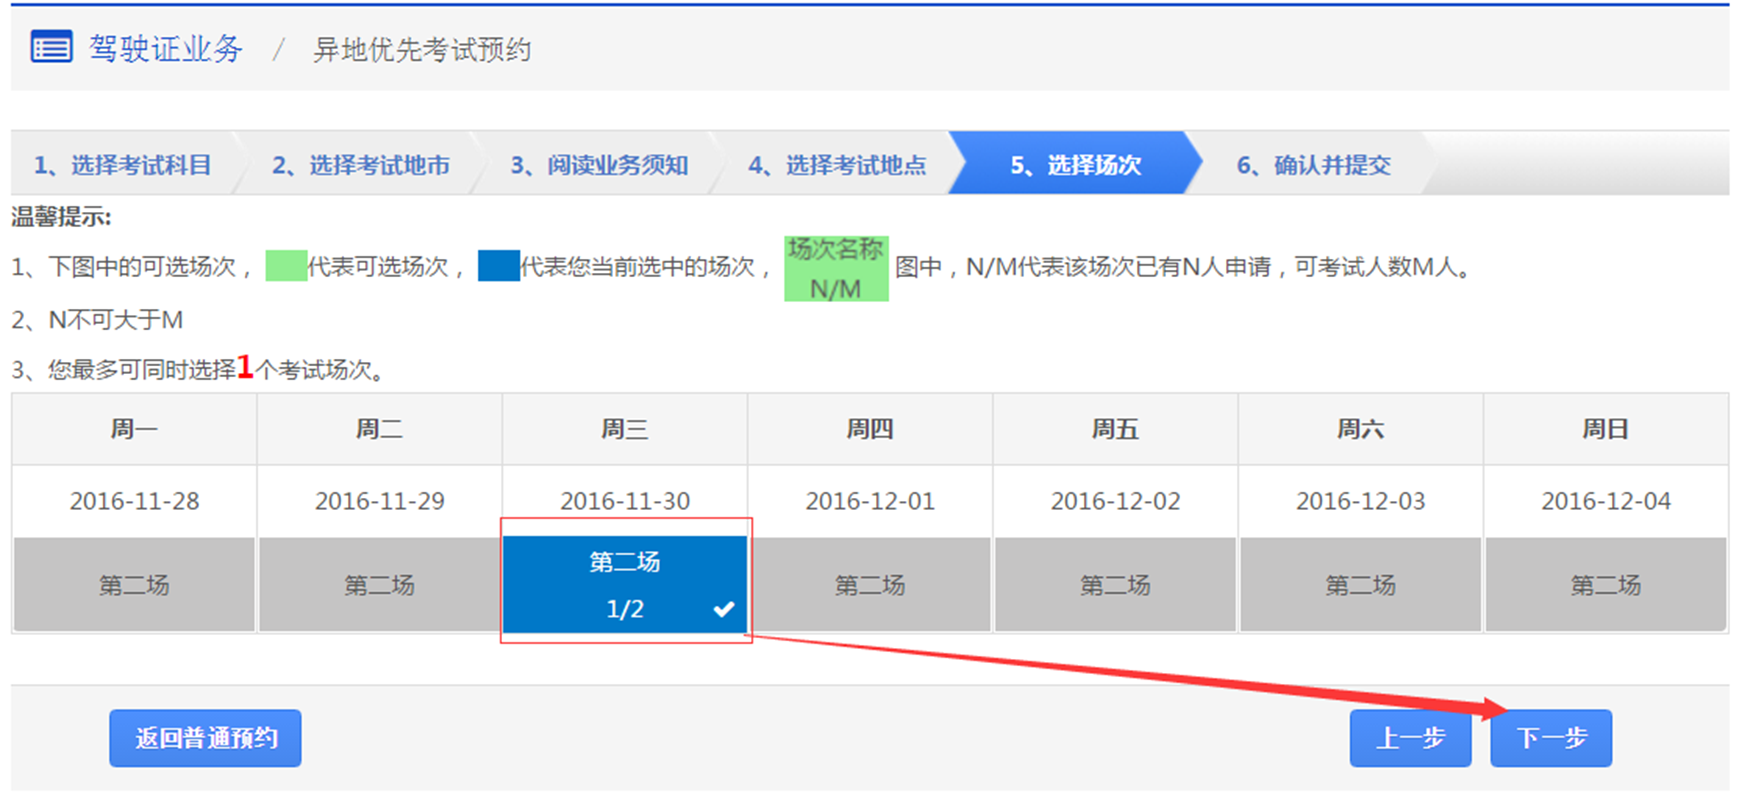Viewport: 1739px width, 811px height.
Task: Switch to step 3 阅读业务须知
Action: [599, 165]
